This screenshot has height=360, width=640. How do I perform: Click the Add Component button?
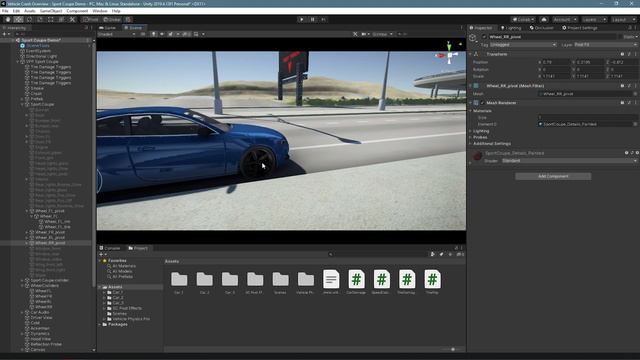(x=553, y=176)
